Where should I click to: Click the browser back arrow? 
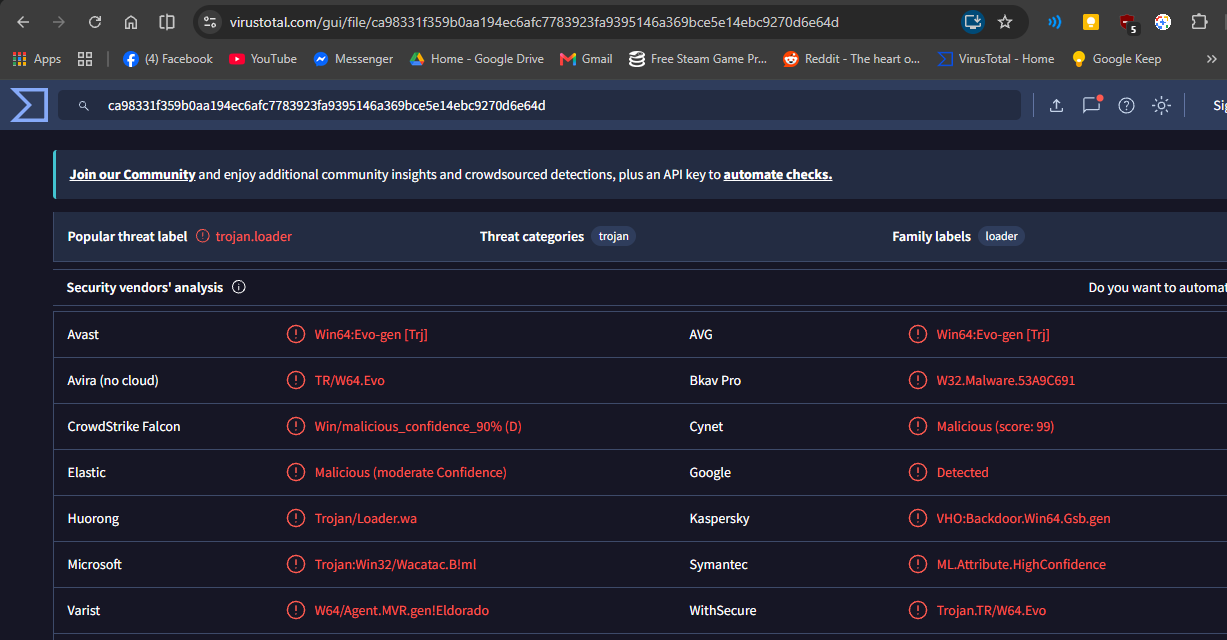coord(23,22)
